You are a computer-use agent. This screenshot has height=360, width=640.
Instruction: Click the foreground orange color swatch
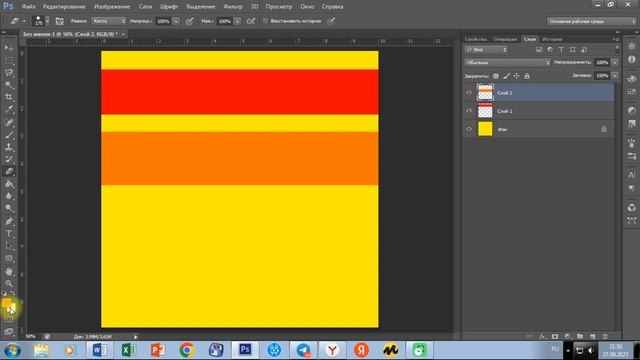pos(6,302)
